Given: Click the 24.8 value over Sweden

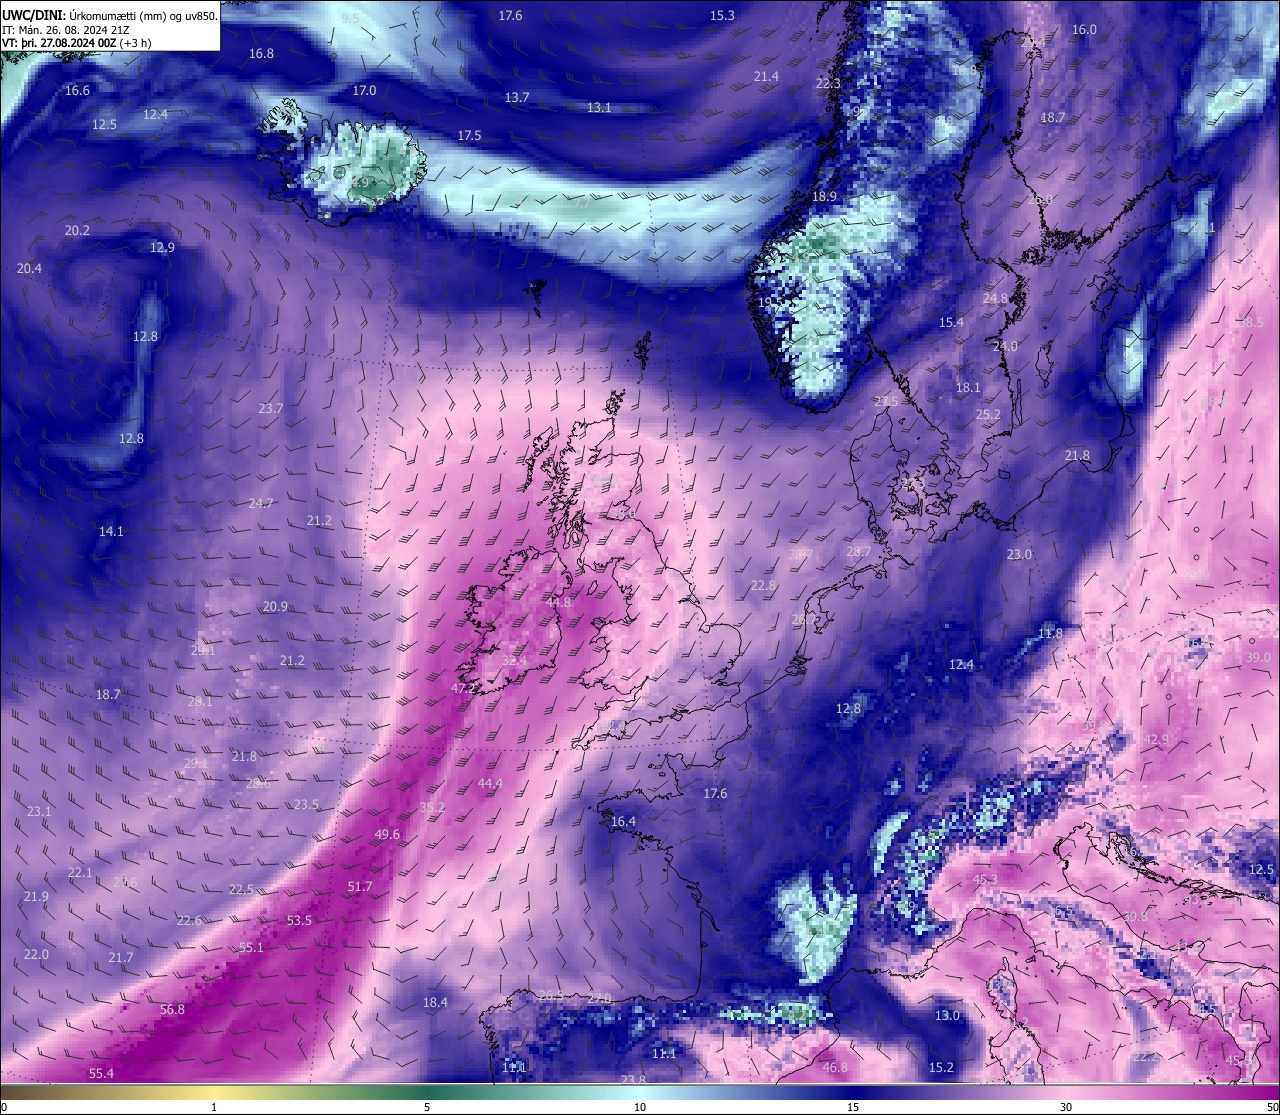Looking at the screenshot, I should (x=995, y=298).
